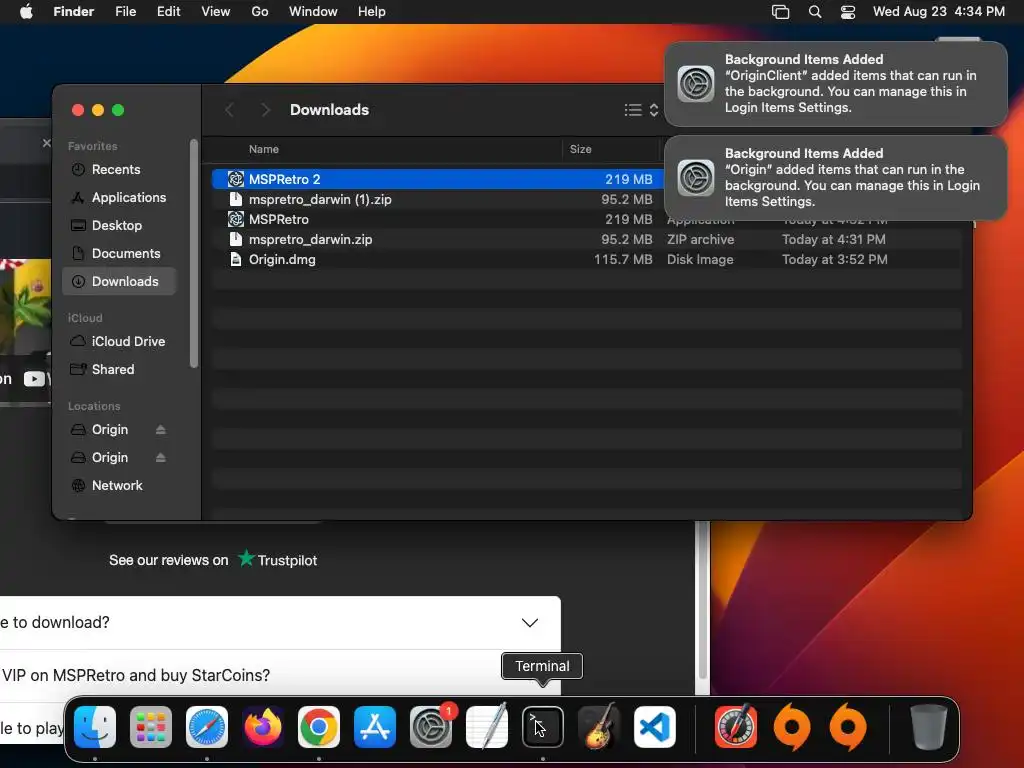The width and height of the screenshot is (1024, 768).
Task: Open Spotlight search in menu bar
Action: (814, 12)
